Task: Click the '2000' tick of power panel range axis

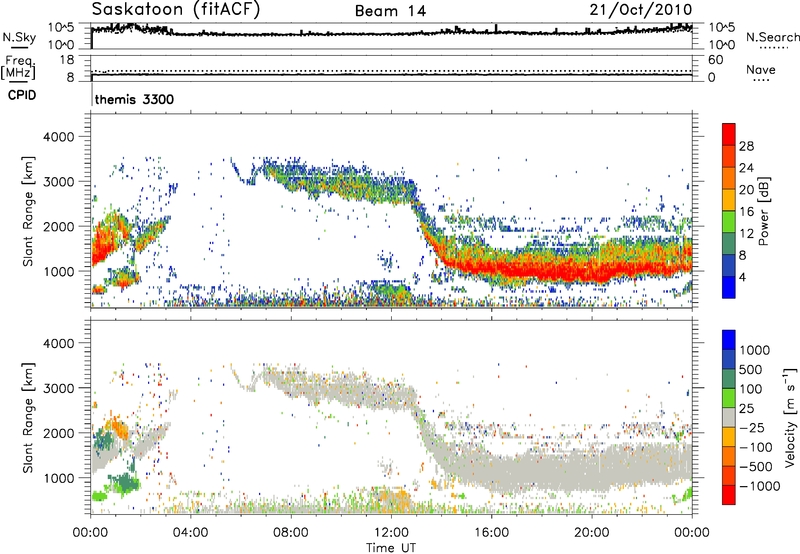Action: point(59,226)
